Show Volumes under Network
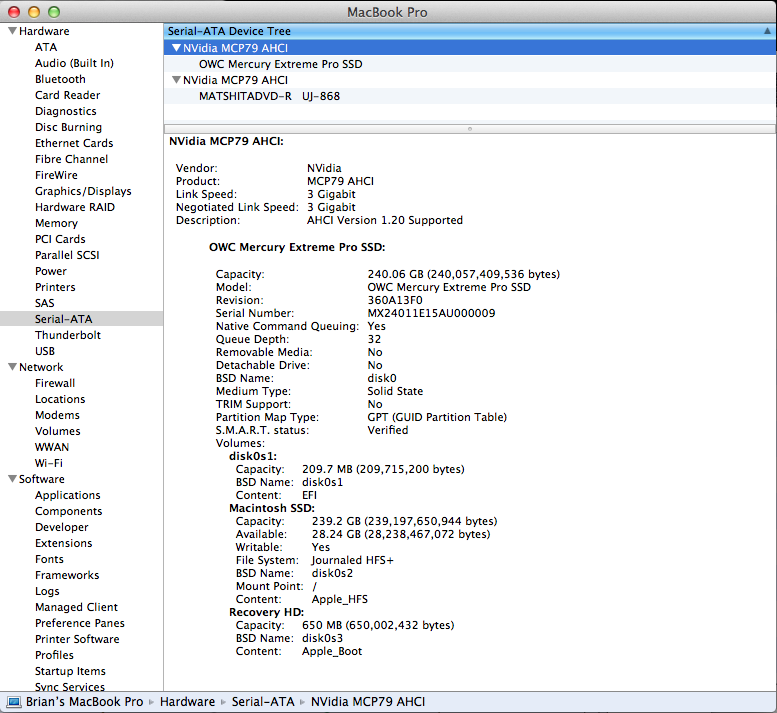The width and height of the screenshot is (777, 713). pyautogui.click(x=57, y=431)
